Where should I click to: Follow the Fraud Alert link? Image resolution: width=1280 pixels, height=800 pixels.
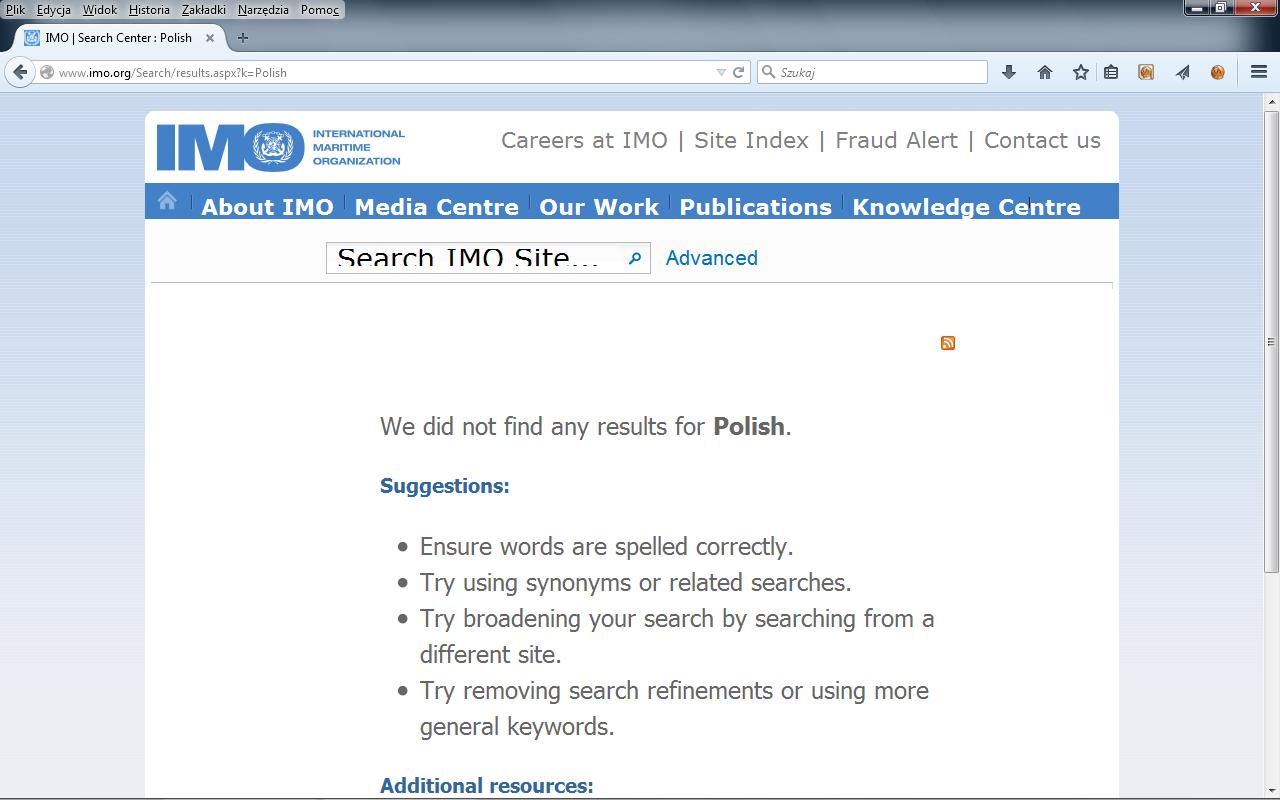[x=896, y=140]
